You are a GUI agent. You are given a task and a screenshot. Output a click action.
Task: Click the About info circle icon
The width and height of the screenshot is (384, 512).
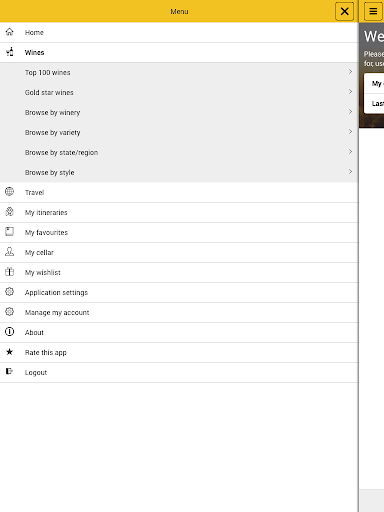9,332
